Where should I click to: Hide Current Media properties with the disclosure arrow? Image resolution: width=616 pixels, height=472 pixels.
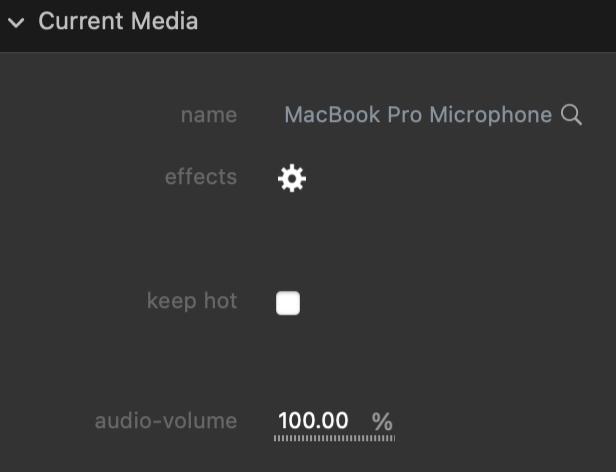point(16,22)
